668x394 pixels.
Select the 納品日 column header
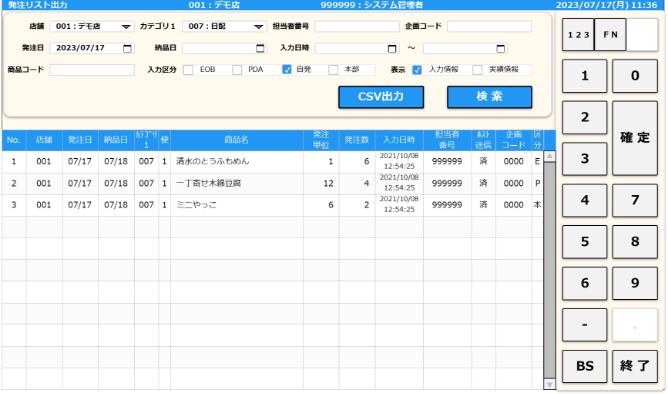(x=116, y=140)
